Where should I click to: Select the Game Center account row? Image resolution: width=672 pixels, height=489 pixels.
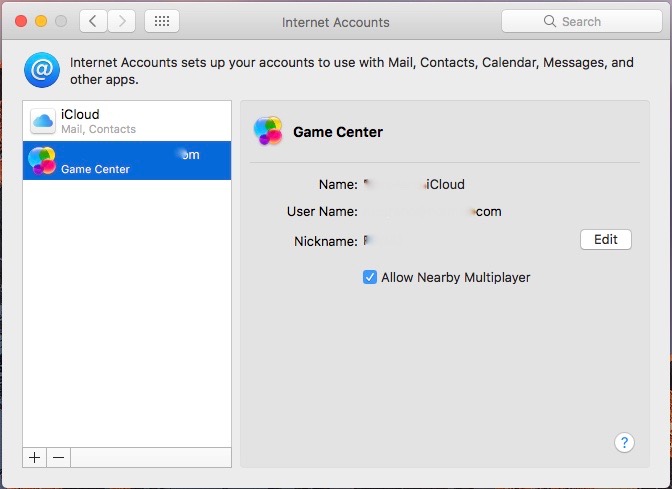click(127, 161)
